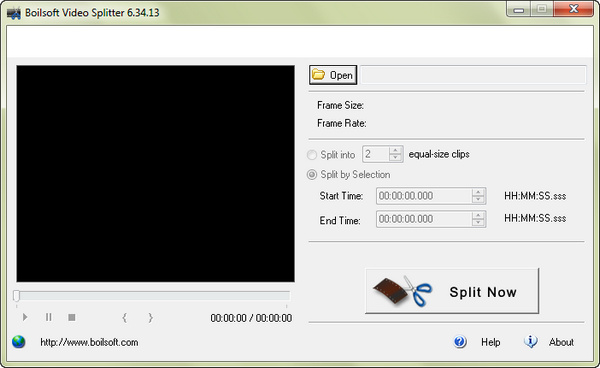
Task: Click the Start Time input field
Action: [x=424, y=196]
